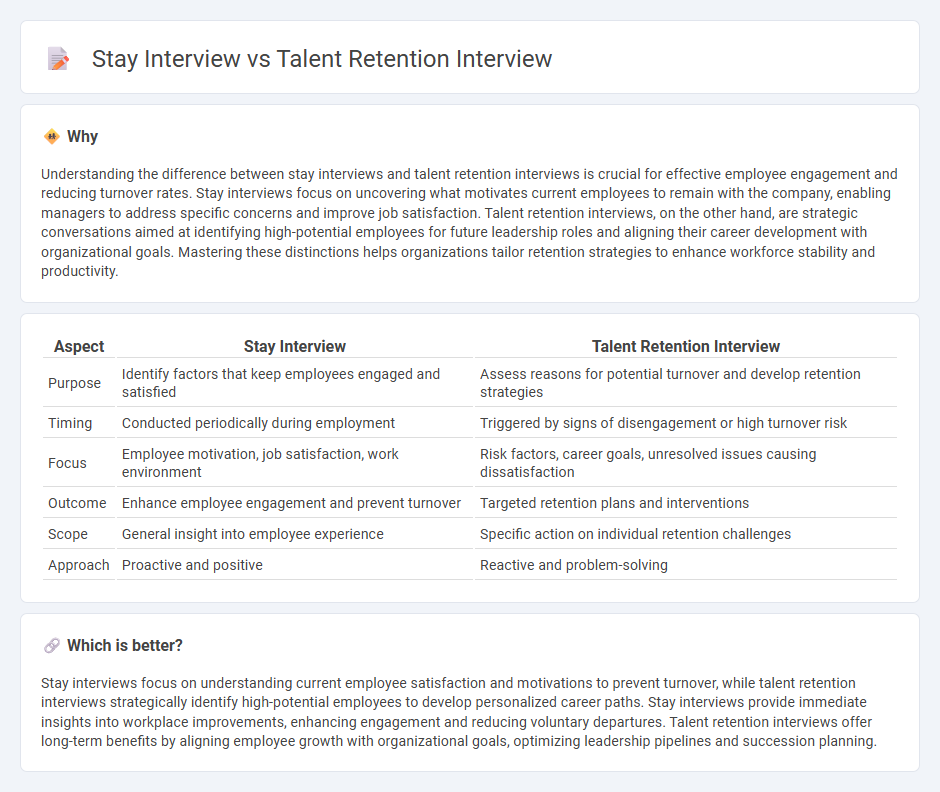Click cell 'Reactive and problem-solving'
Viewport: 940px width, 792px height.
click(x=686, y=565)
